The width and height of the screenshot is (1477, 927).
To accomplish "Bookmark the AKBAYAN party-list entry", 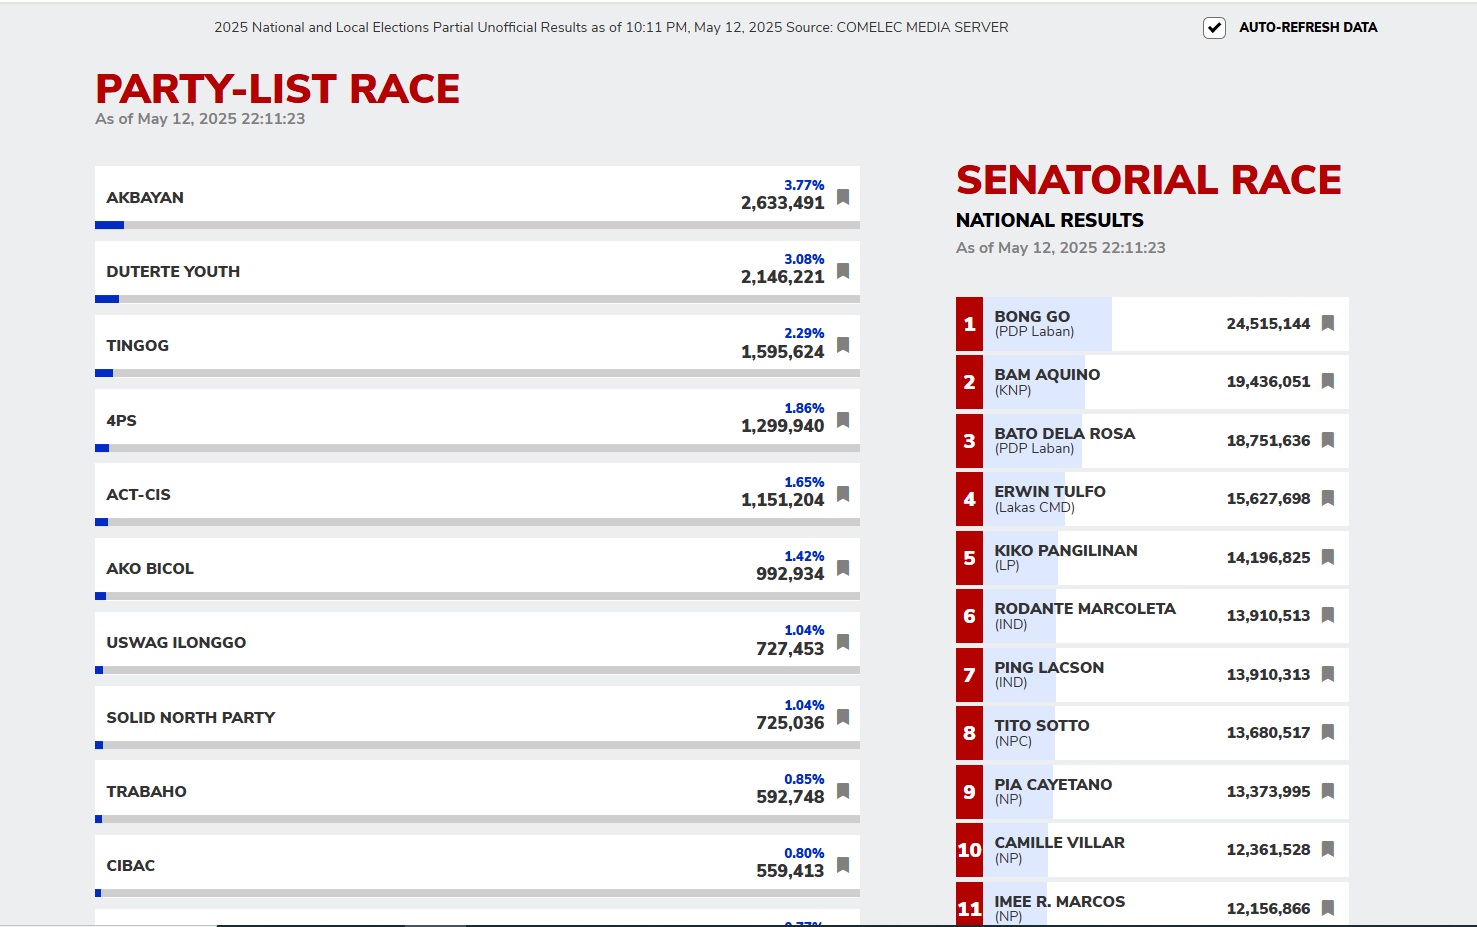I will point(843,197).
